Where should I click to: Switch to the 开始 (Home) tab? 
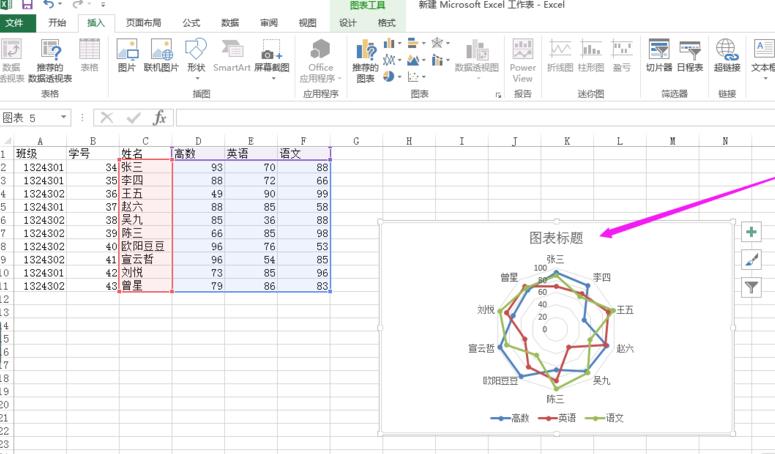coord(57,23)
